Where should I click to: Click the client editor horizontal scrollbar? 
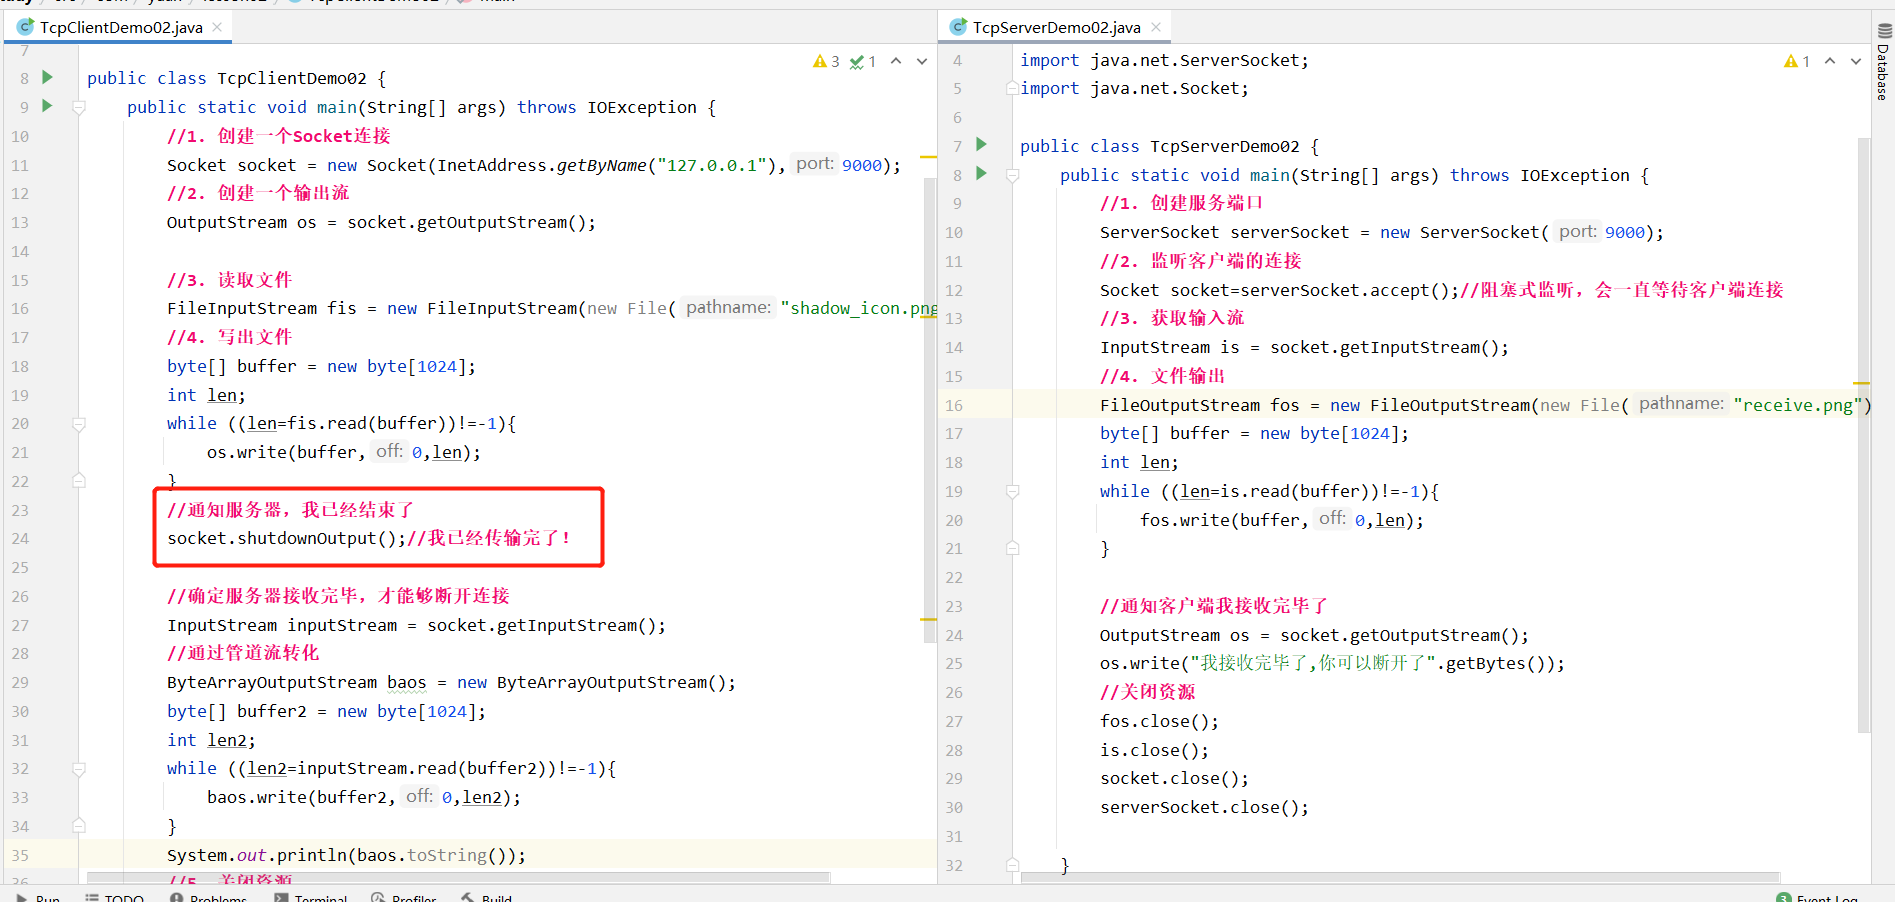[456, 878]
